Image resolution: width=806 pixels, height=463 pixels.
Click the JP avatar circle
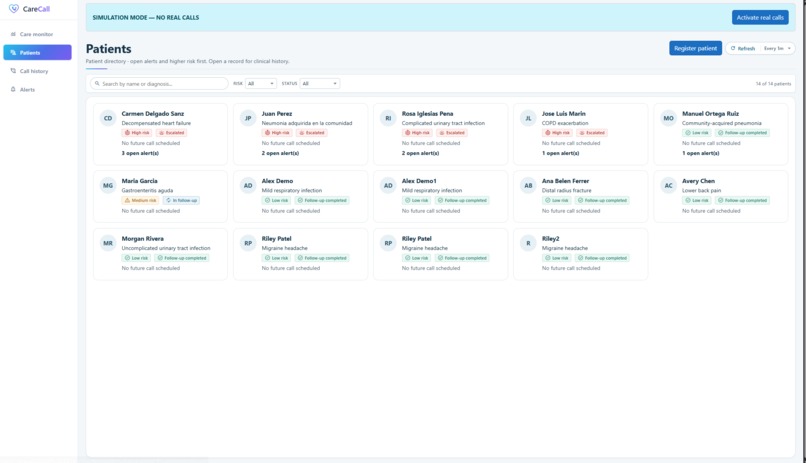pos(248,118)
